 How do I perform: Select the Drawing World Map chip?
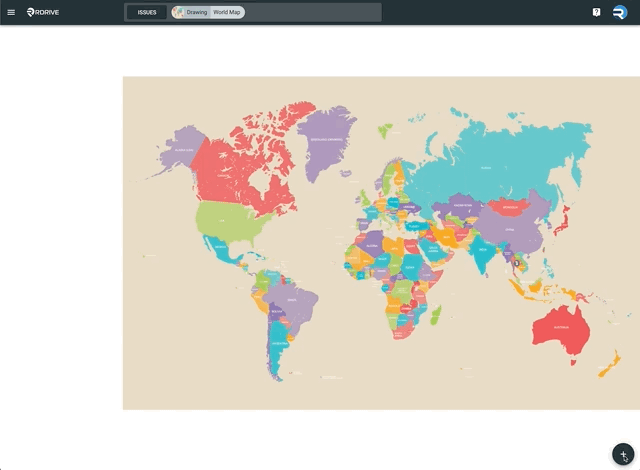tap(208, 12)
